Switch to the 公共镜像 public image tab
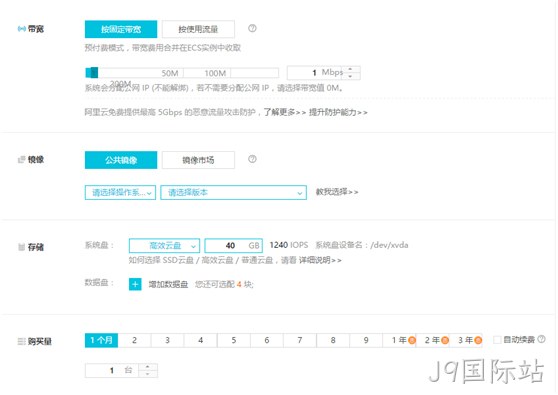This screenshot has height=395, width=558. point(121,160)
